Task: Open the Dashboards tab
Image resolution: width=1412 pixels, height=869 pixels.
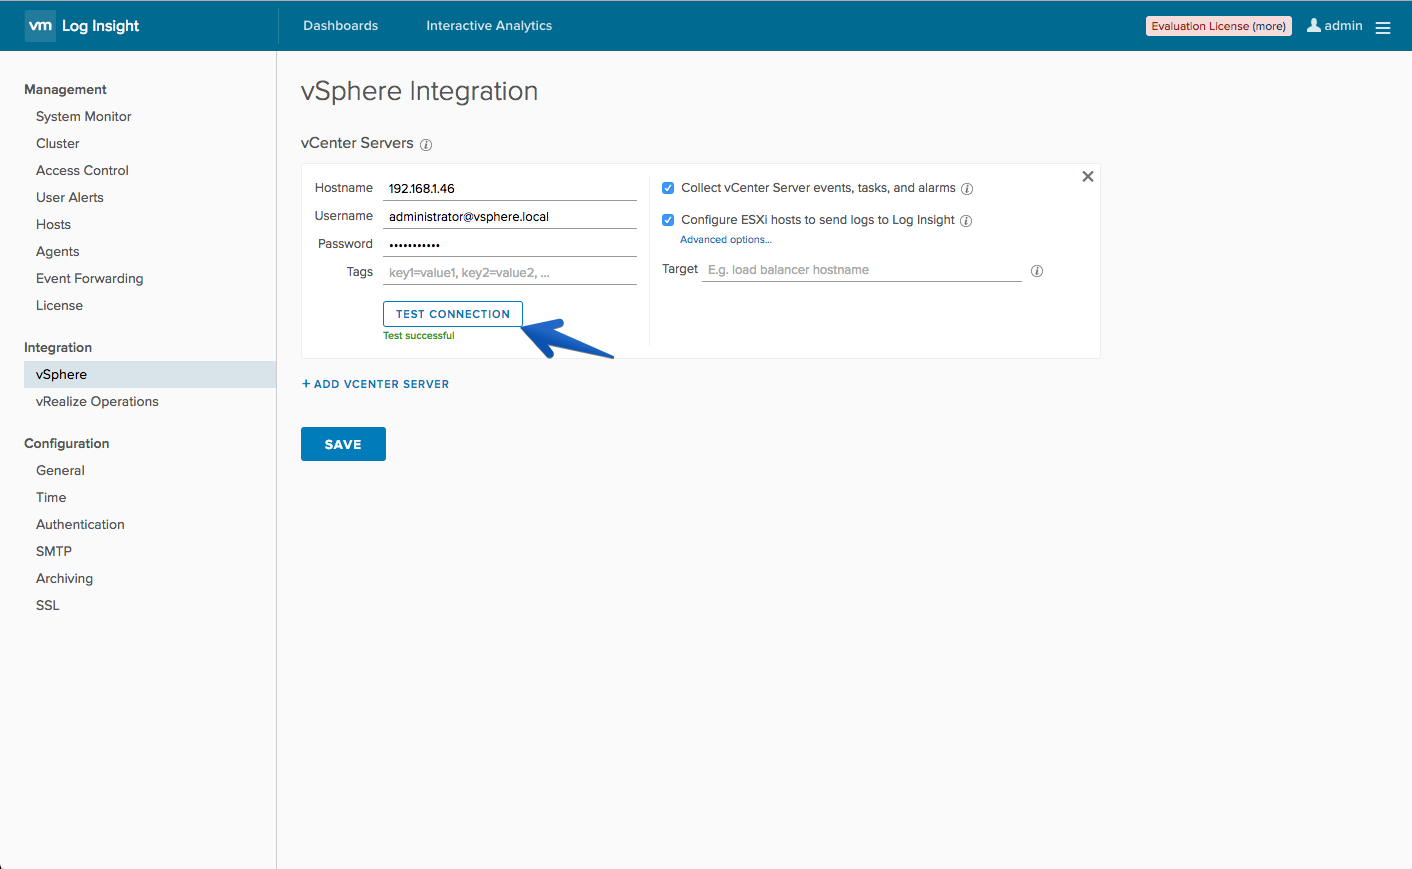Action: tap(341, 26)
